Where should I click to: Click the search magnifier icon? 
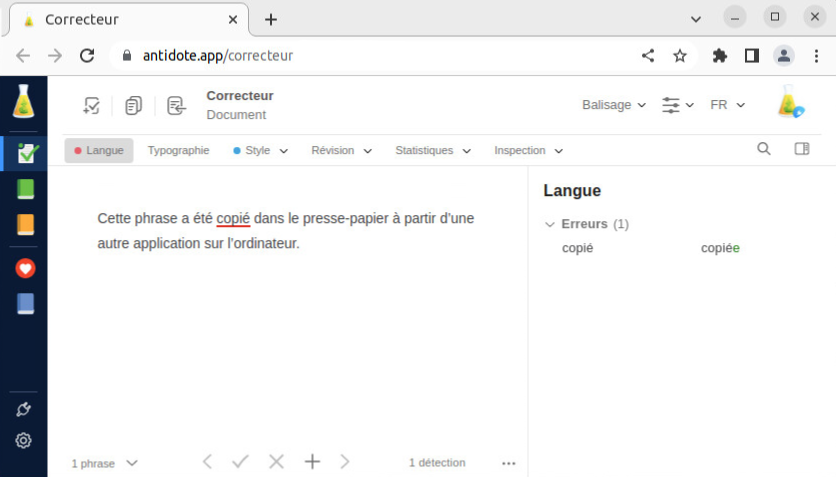click(764, 150)
